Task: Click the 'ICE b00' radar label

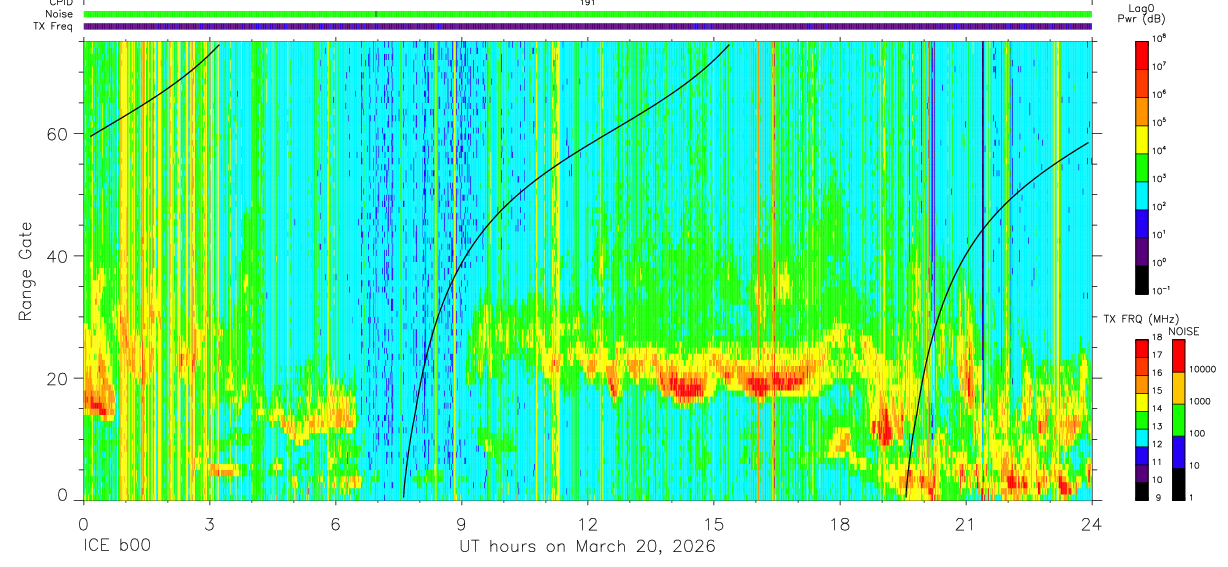Action: click(116, 547)
